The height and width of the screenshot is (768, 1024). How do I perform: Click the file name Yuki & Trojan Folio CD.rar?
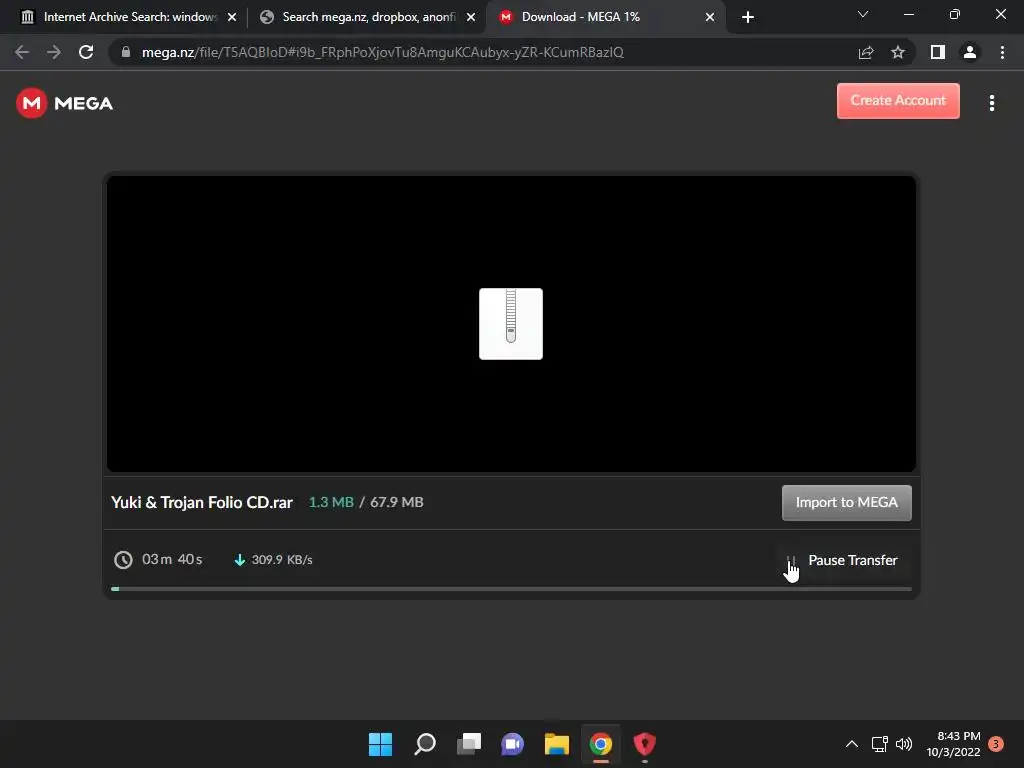pyautogui.click(x=202, y=502)
